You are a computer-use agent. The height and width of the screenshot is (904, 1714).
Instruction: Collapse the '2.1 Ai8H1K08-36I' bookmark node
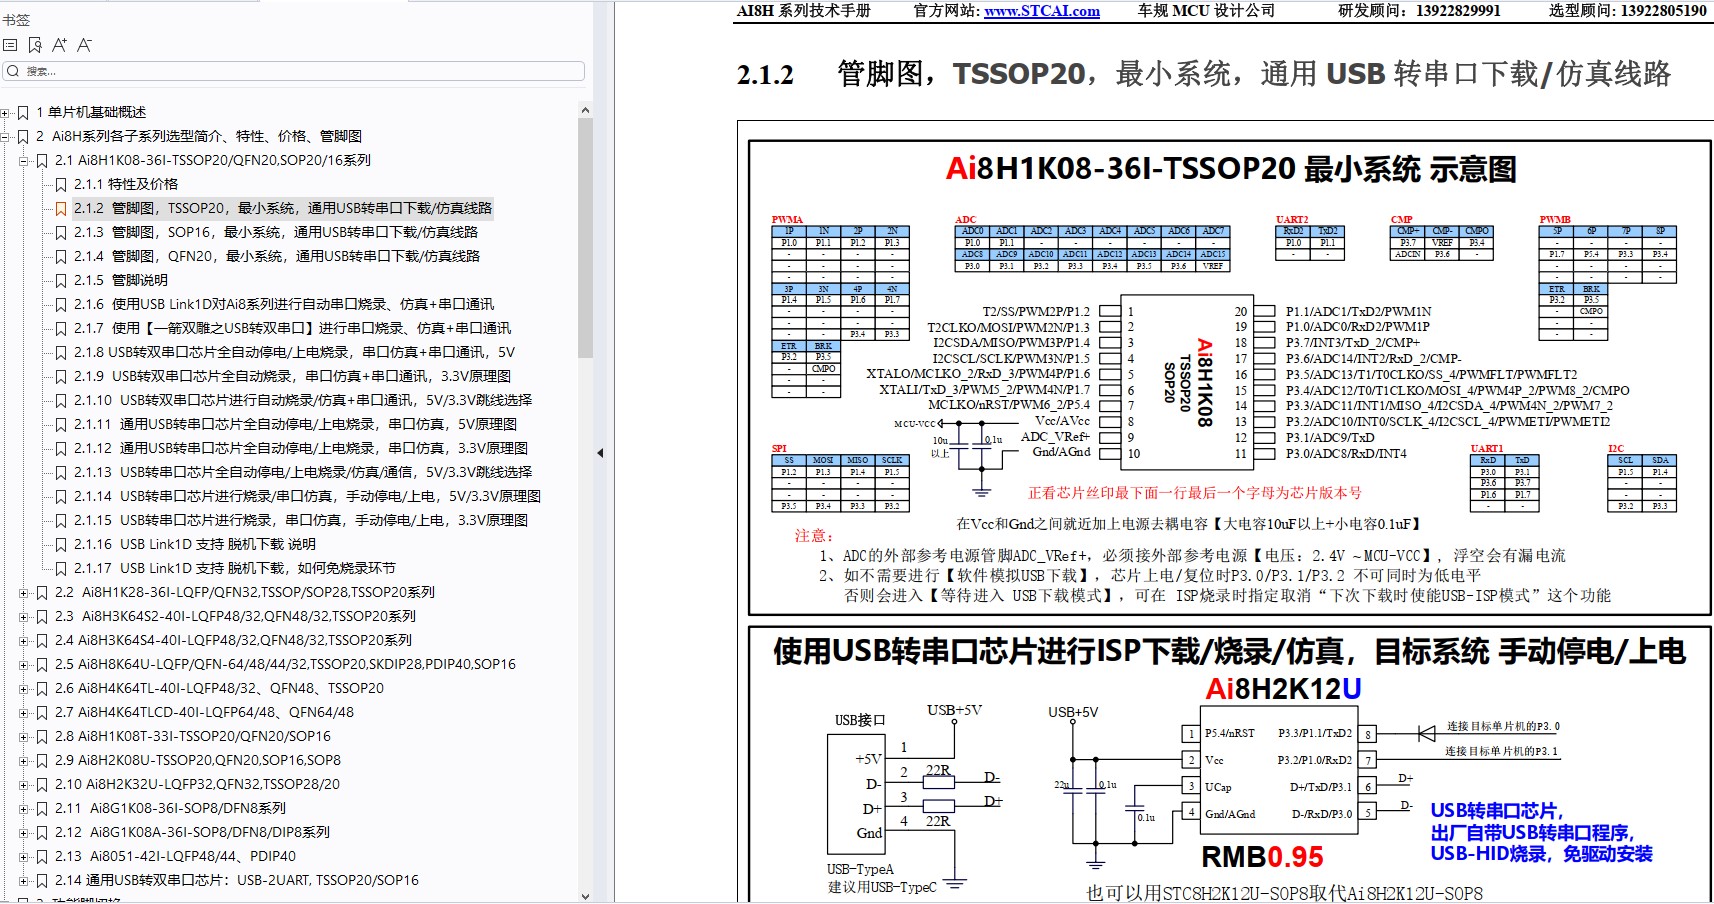(24, 161)
